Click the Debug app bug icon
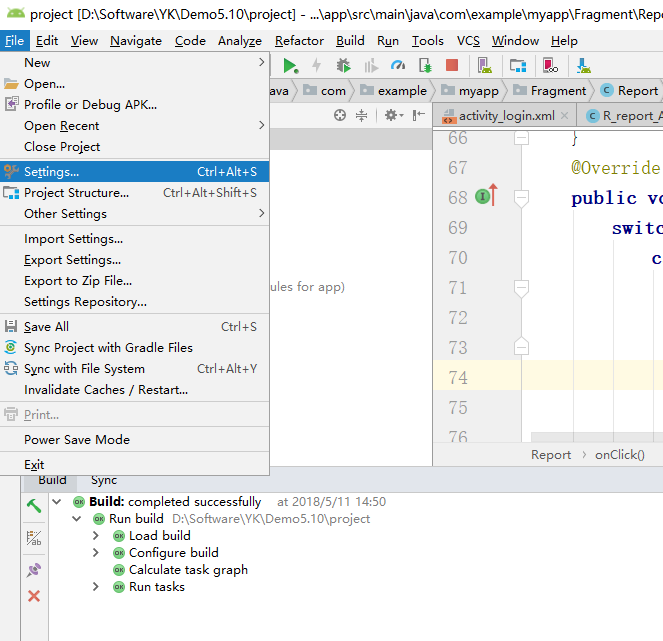The width and height of the screenshot is (663, 641). (x=343, y=66)
